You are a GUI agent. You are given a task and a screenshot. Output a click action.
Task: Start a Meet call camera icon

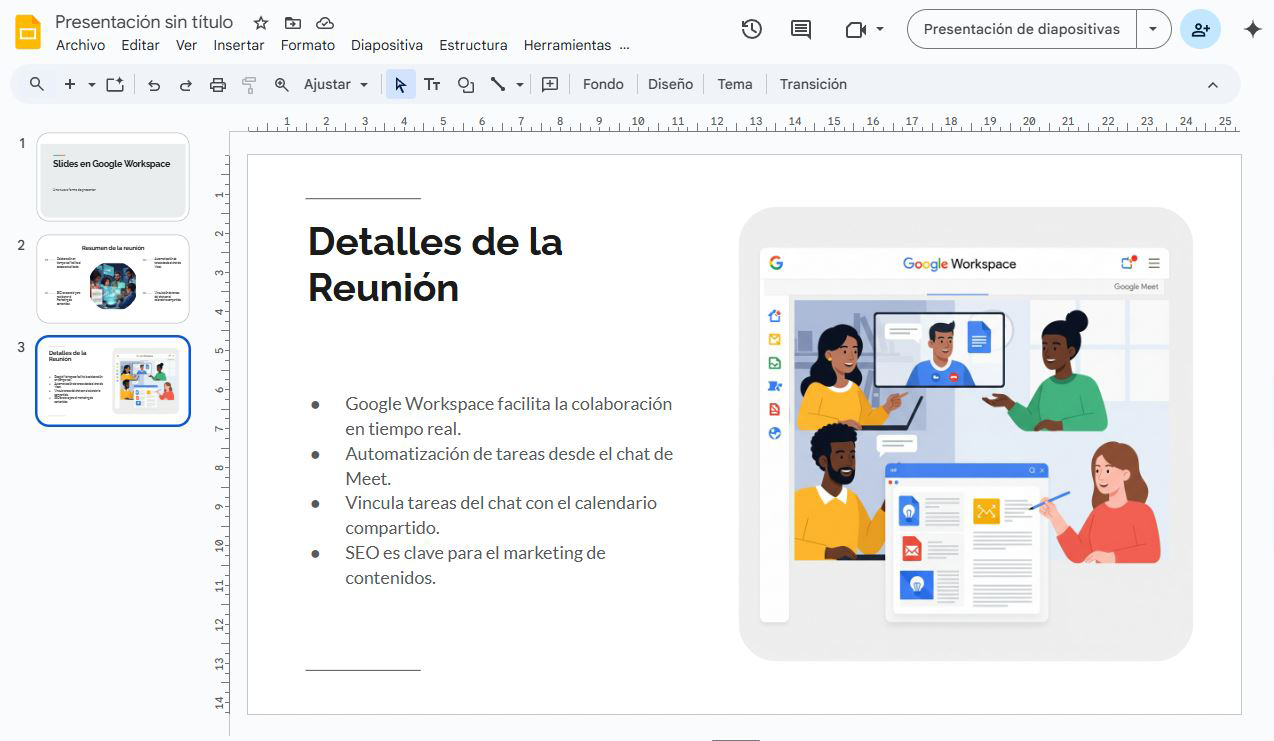[855, 30]
